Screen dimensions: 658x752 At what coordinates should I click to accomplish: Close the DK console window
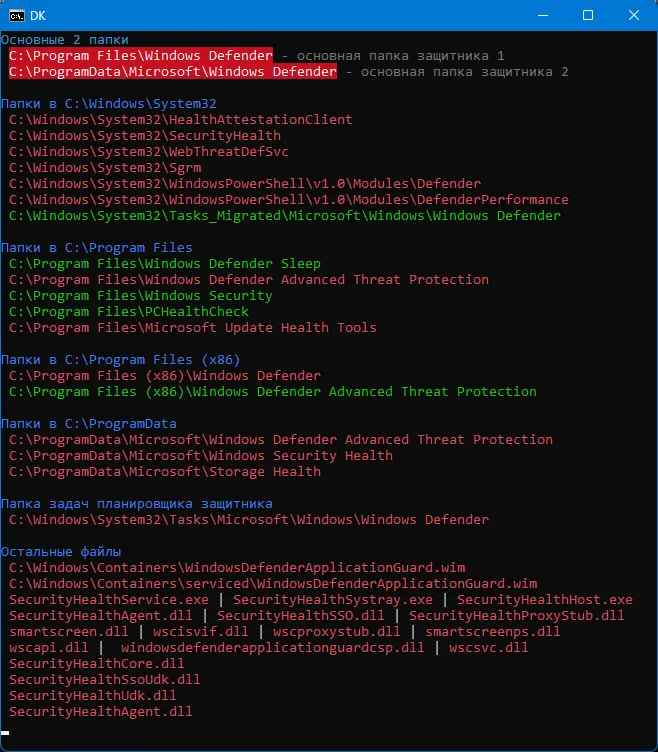click(x=633, y=15)
